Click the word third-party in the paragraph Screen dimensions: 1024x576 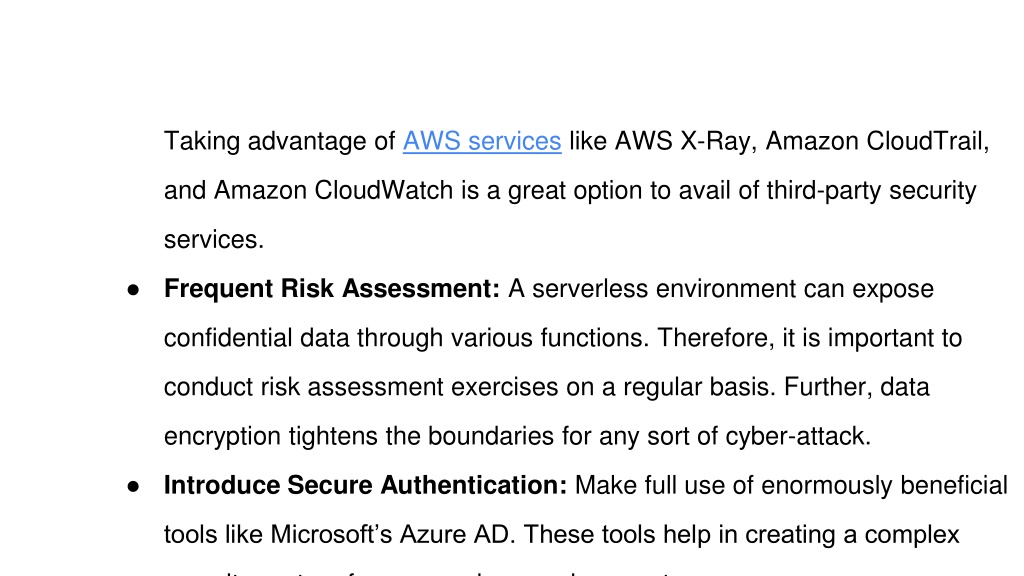tap(824, 191)
